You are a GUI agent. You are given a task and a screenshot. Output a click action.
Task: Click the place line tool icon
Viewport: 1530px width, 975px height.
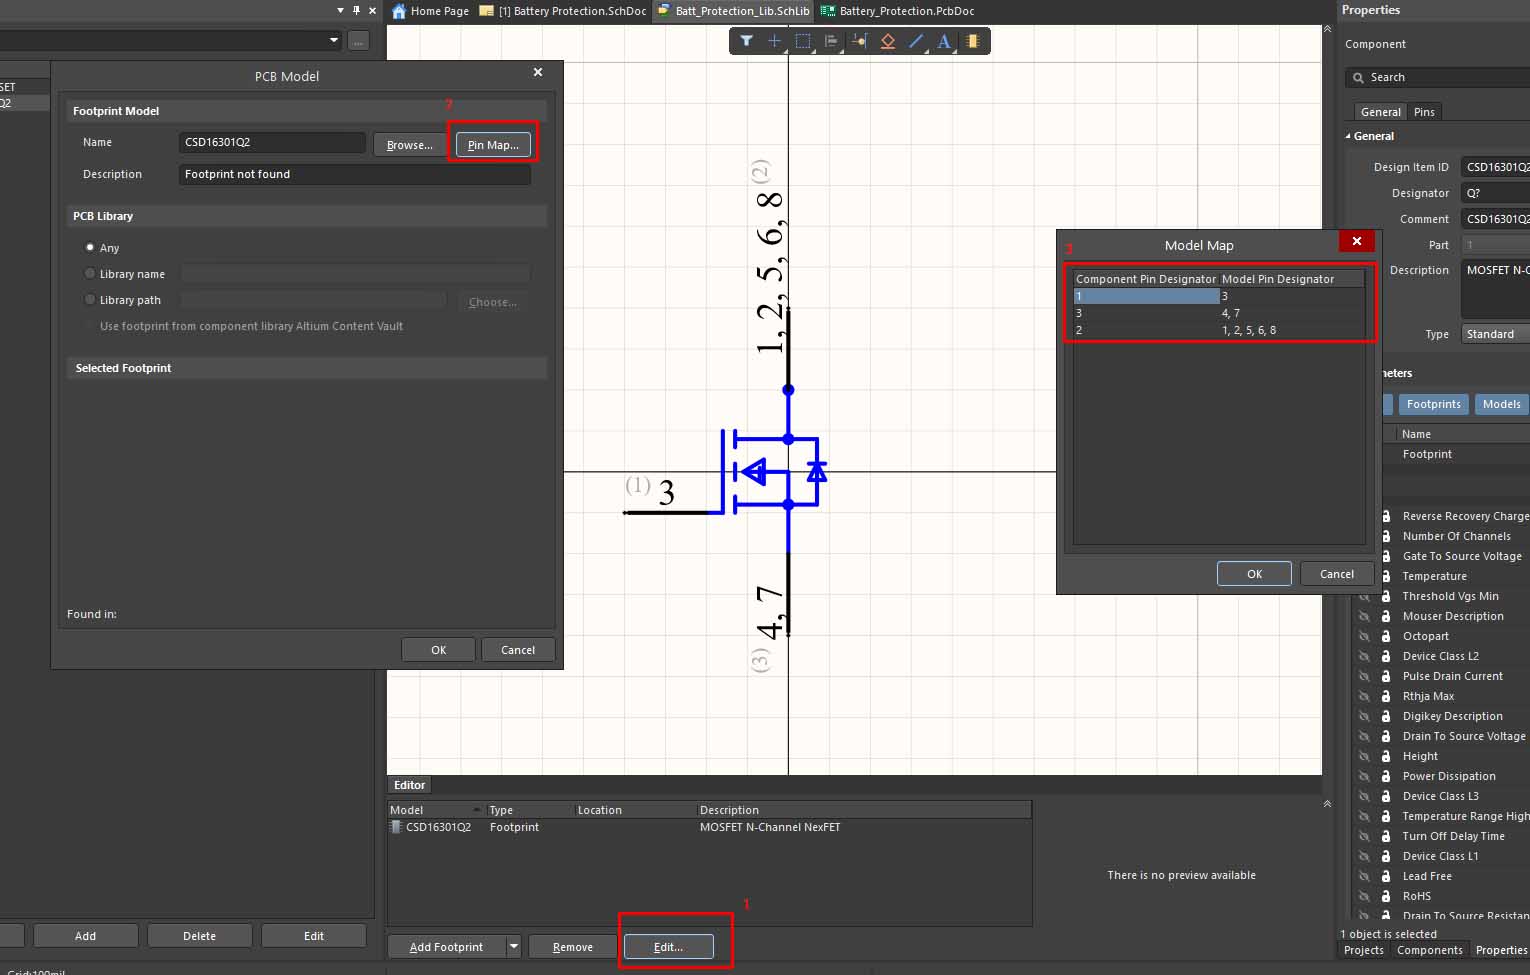pyautogui.click(x=916, y=41)
